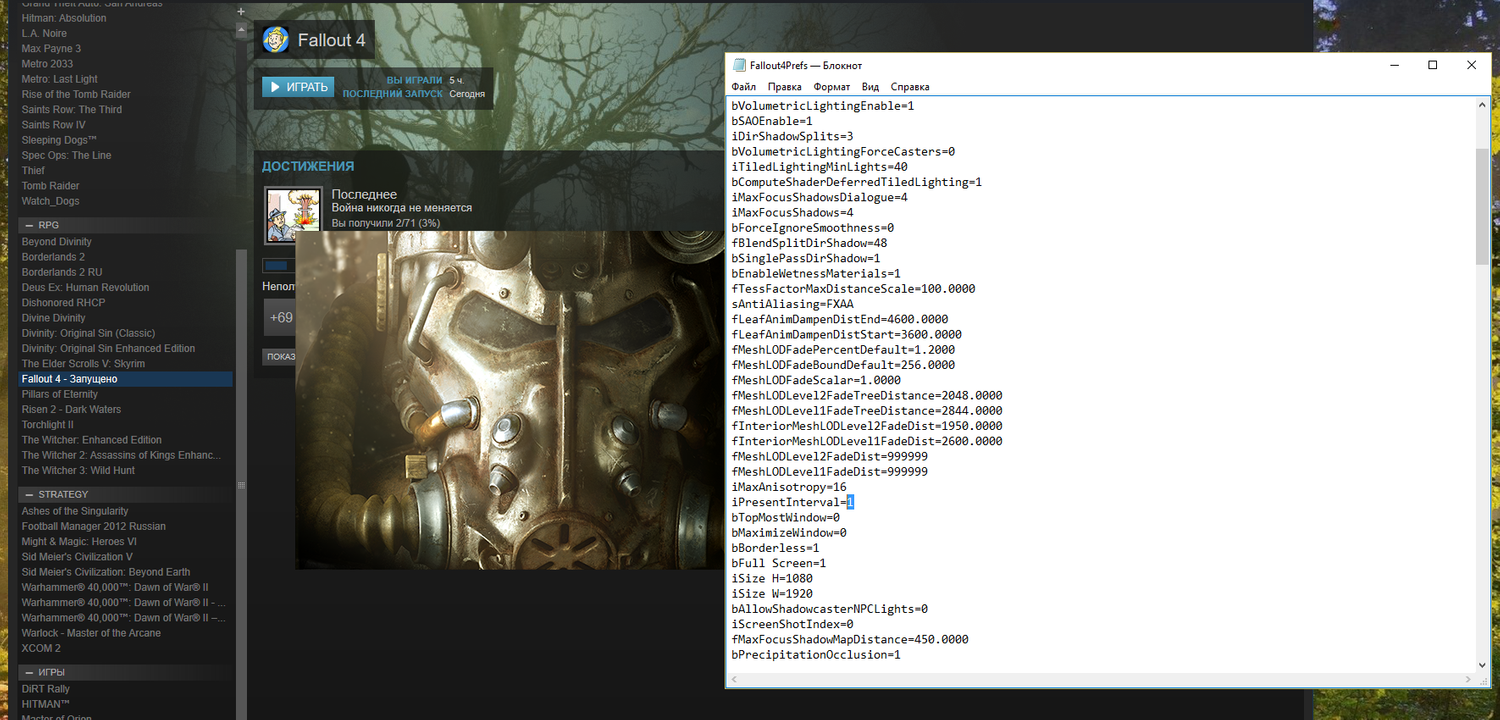Click the Fallout 4 Vault Boy game icon
The width and height of the screenshot is (1500, 720).
pyautogui.click(x=275, y=40)
